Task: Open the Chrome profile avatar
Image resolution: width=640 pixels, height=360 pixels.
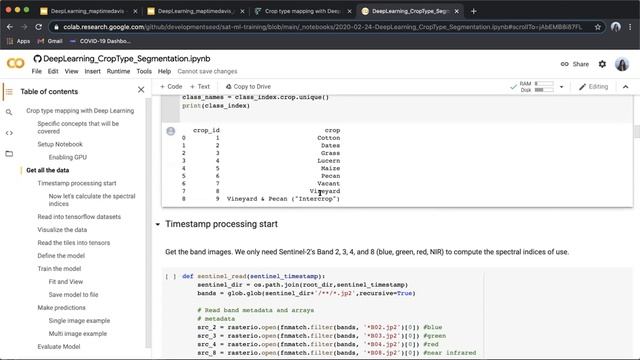Action: (616, 27)
